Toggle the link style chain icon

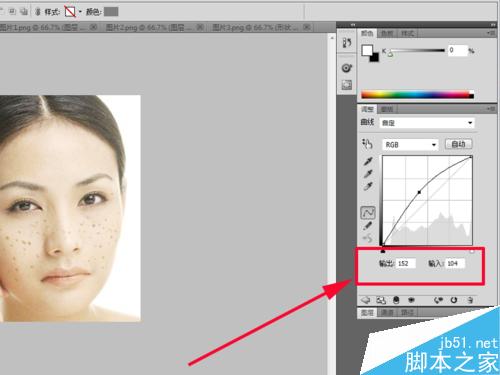[38, 12]
